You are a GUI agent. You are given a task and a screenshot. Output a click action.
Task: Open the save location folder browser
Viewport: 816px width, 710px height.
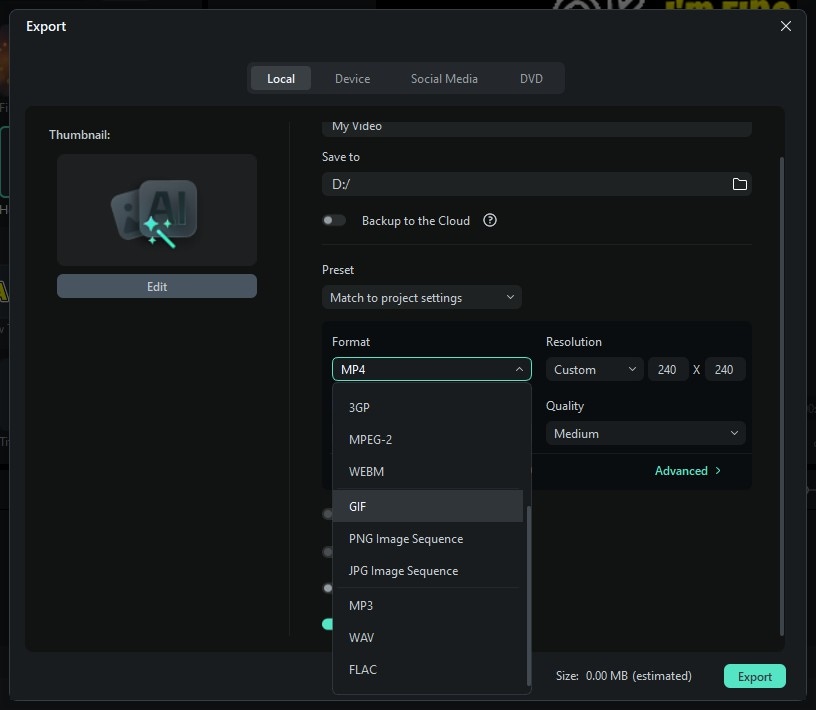pos(739,184)
